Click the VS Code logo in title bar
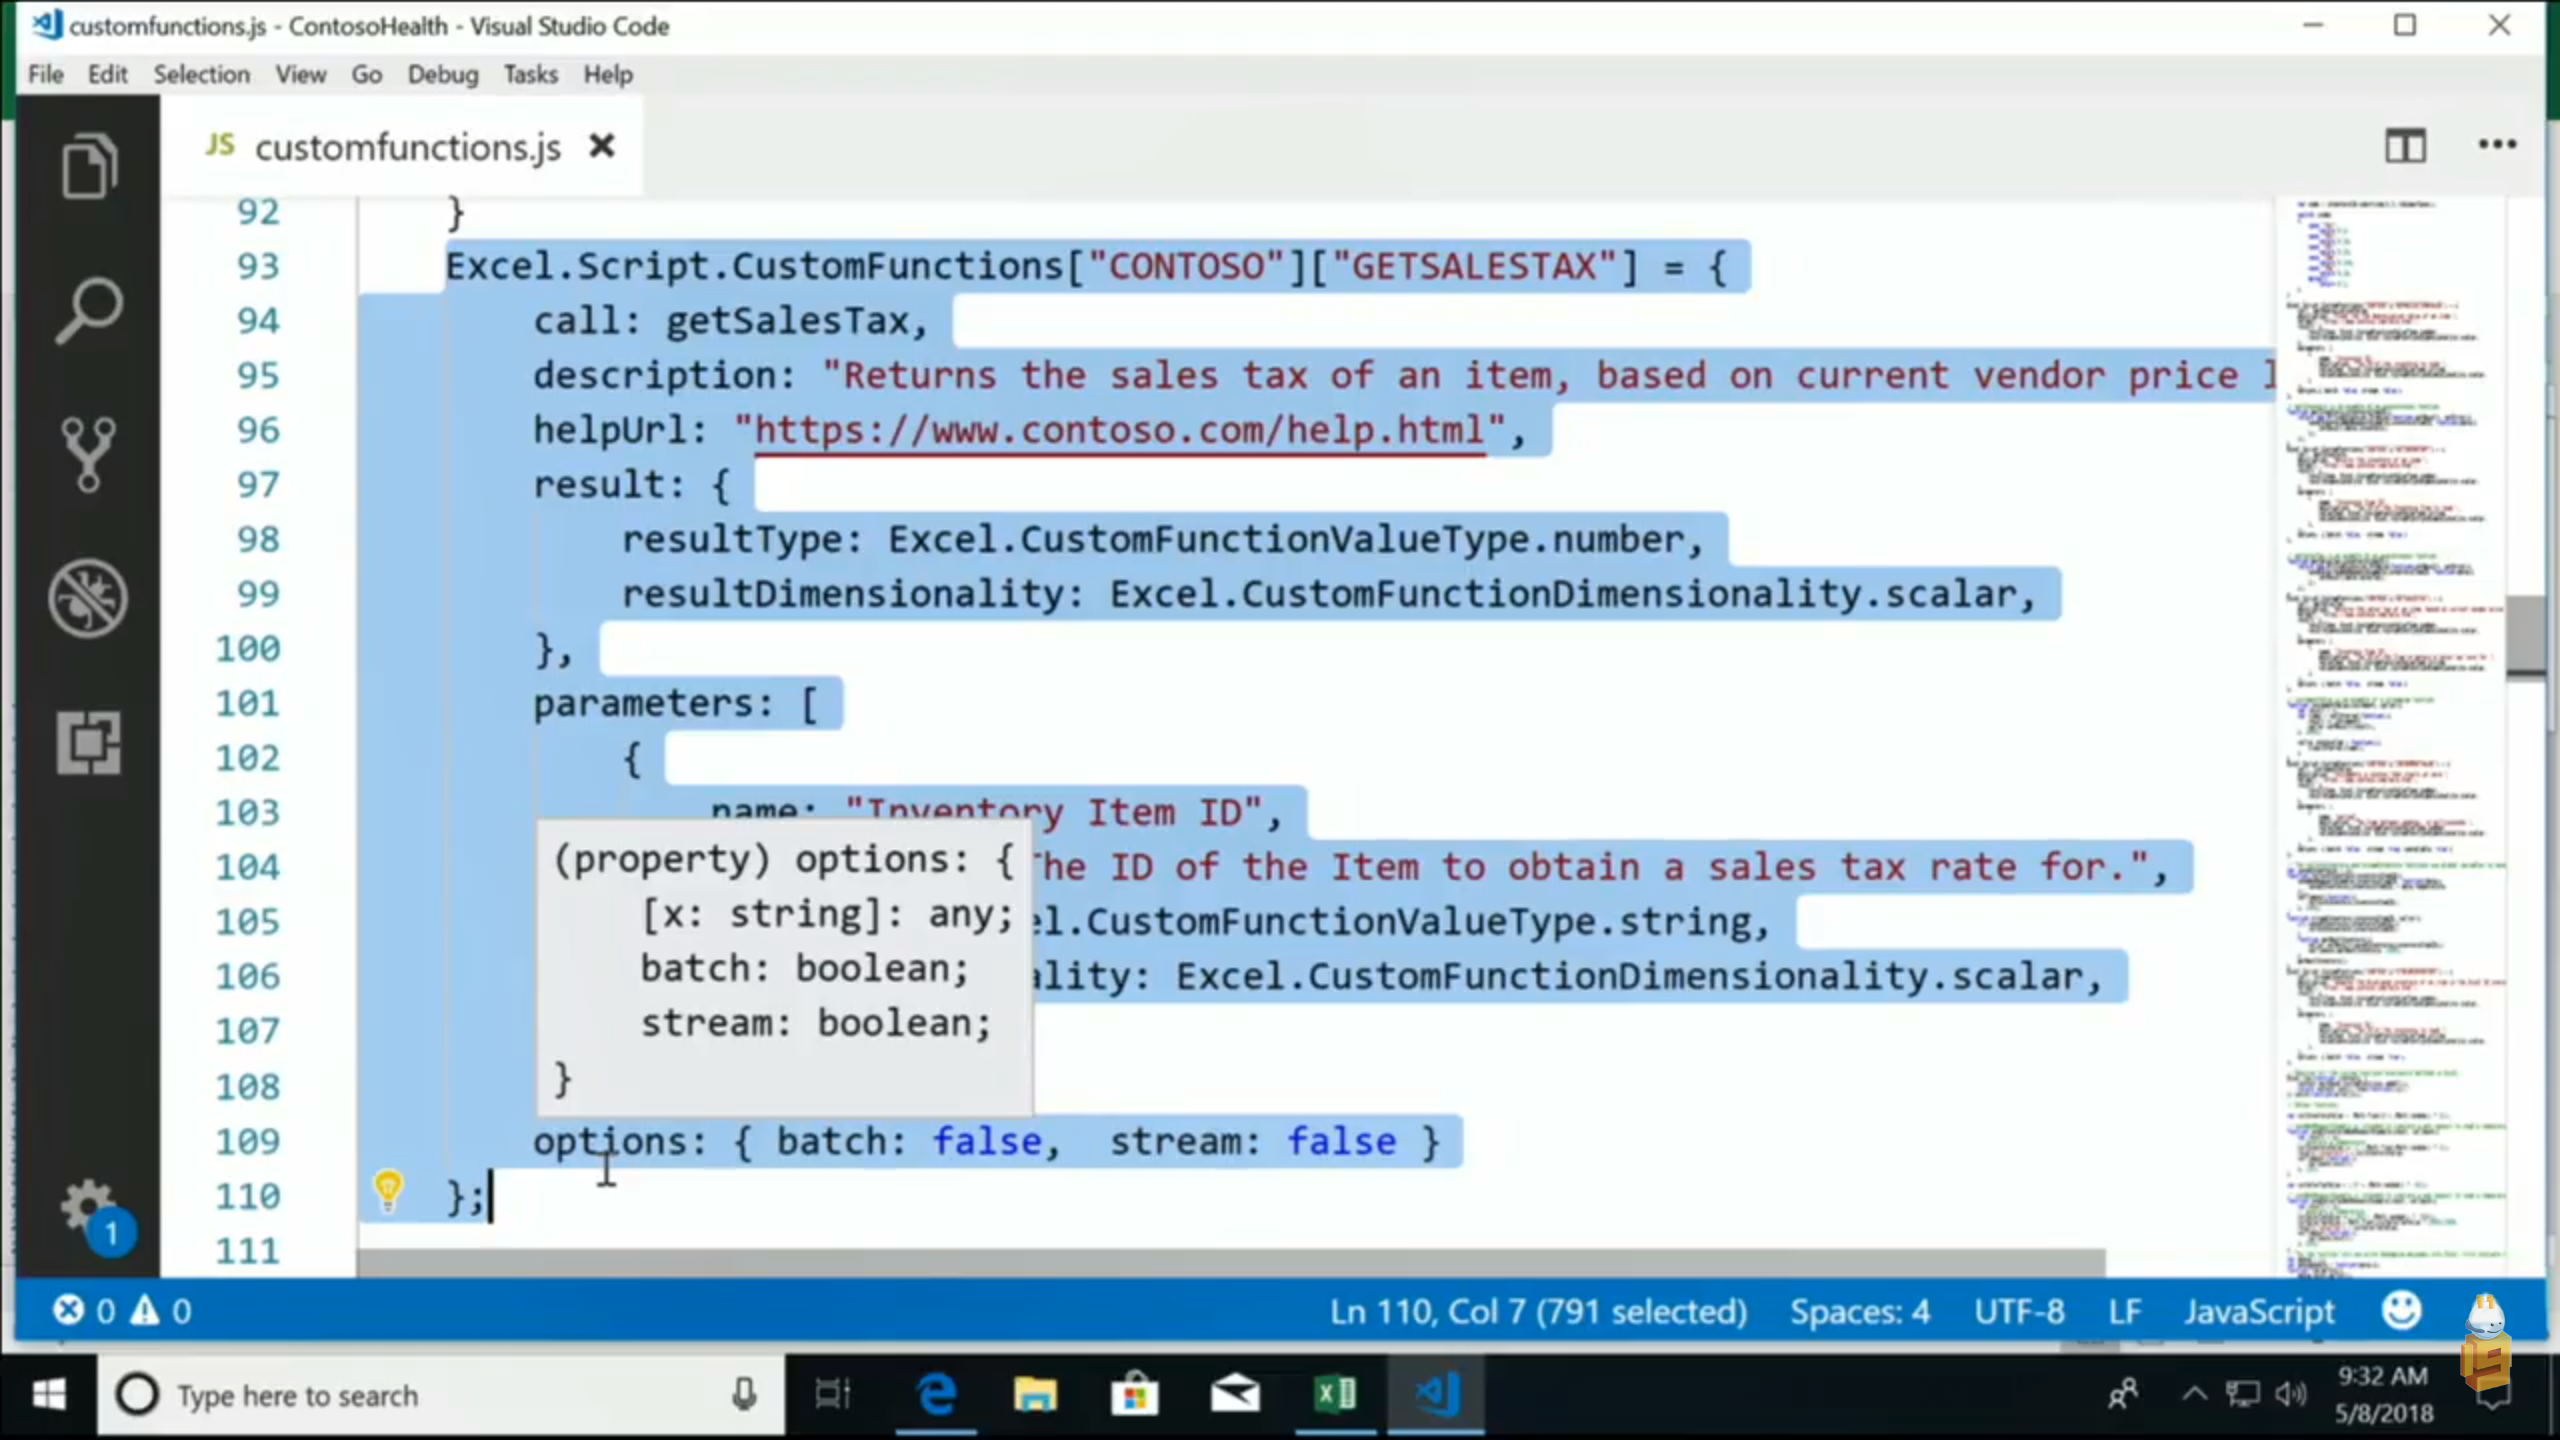 (46, 25)
